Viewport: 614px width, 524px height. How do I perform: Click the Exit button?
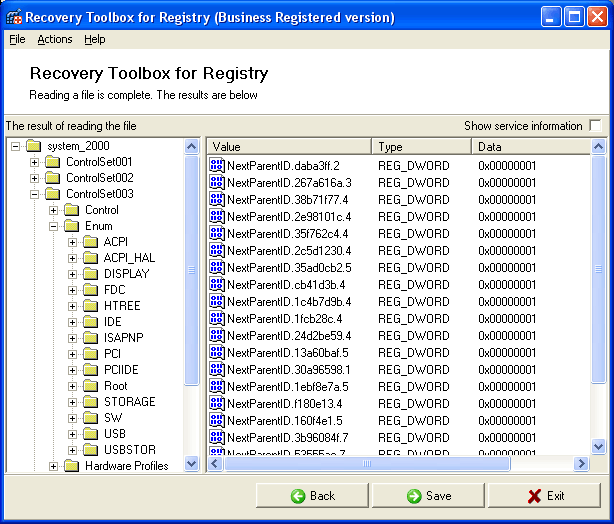pyautogui.click(x=545, y=496)
